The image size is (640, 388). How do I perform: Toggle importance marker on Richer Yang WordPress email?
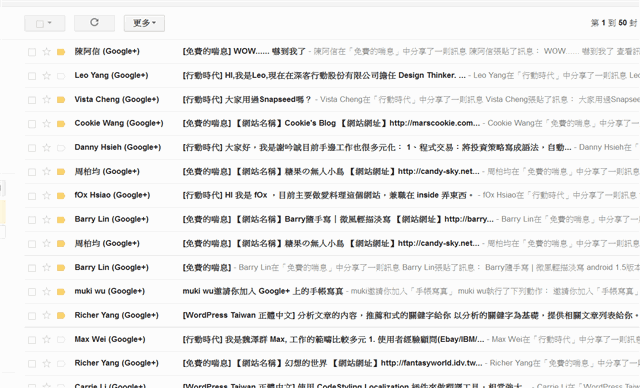click(x=61, y=315)
